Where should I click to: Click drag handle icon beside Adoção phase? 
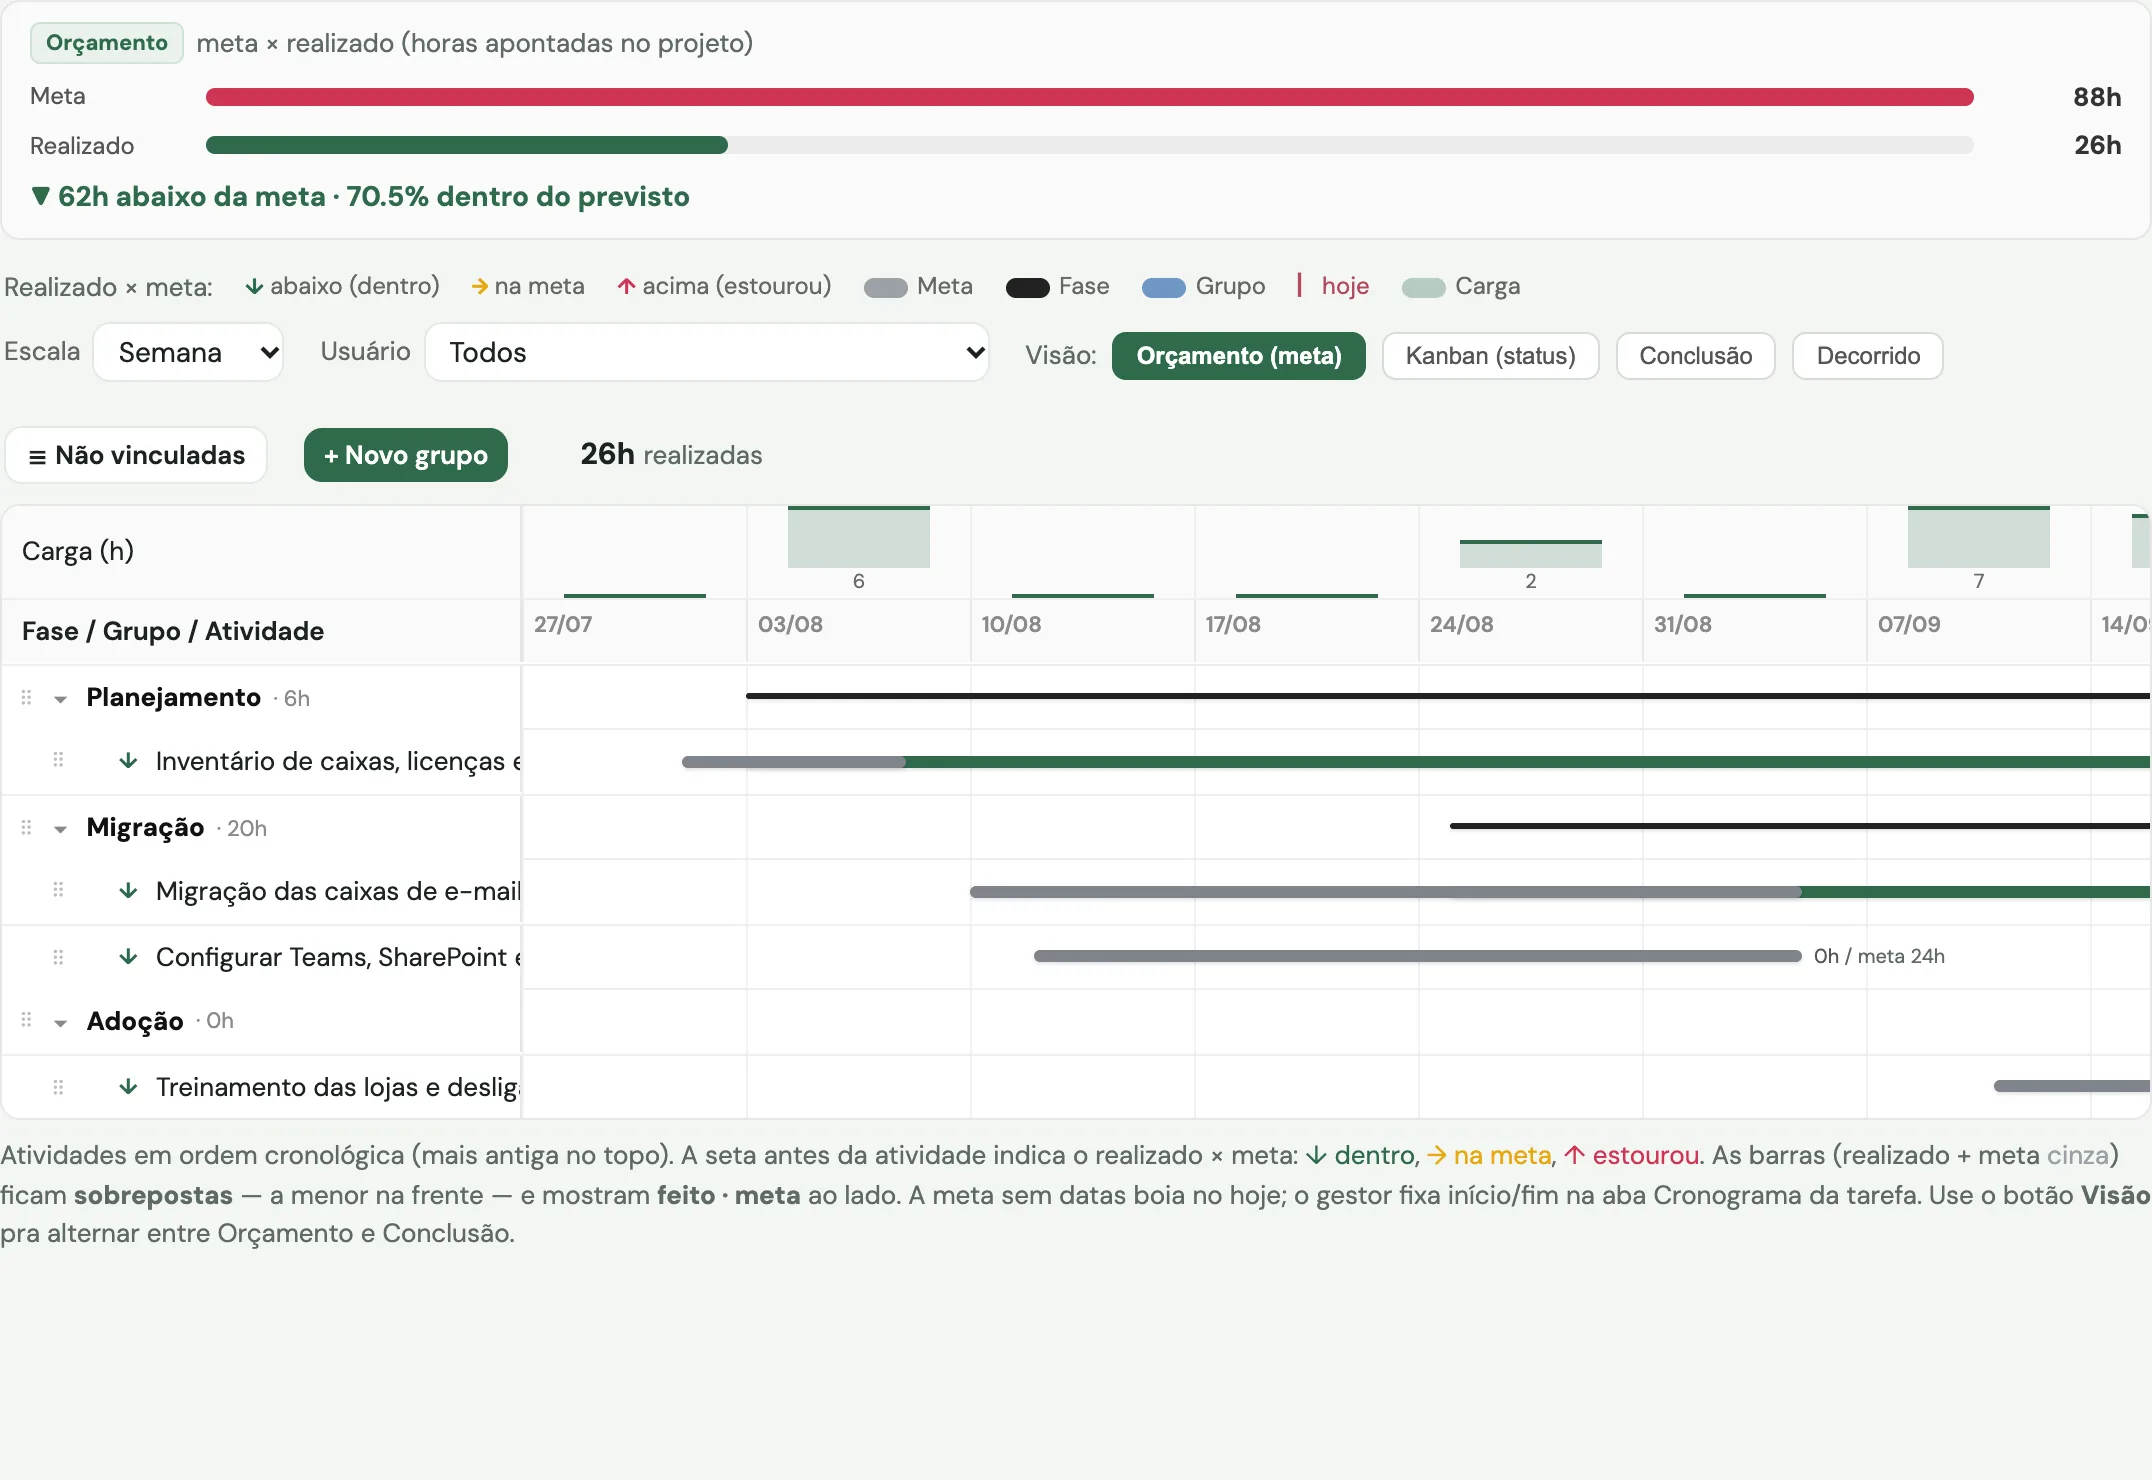click(27, 1020)
